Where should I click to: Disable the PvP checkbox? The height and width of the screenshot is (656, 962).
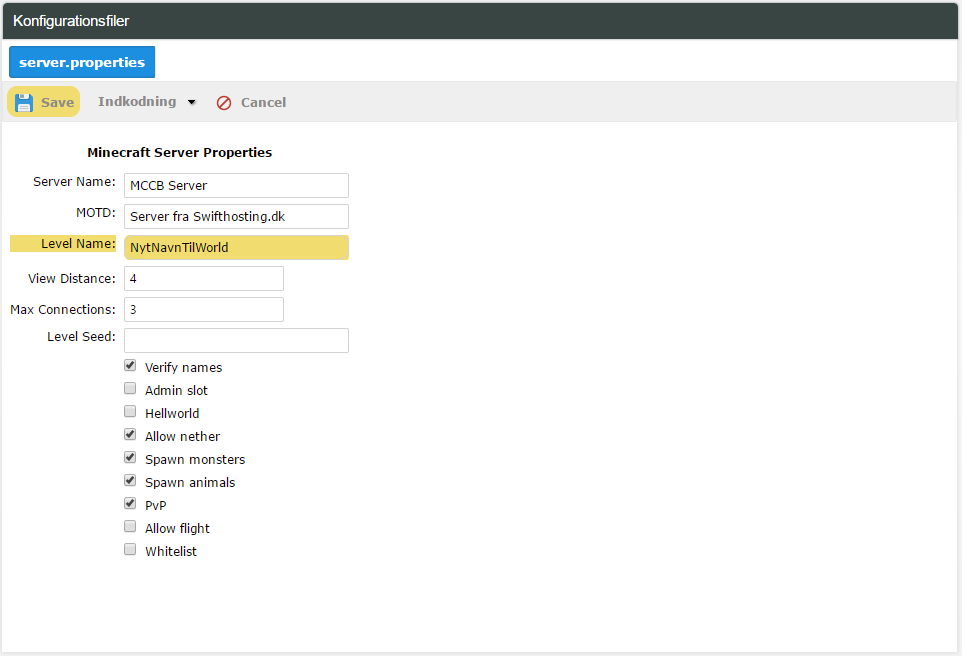[130, 503]
